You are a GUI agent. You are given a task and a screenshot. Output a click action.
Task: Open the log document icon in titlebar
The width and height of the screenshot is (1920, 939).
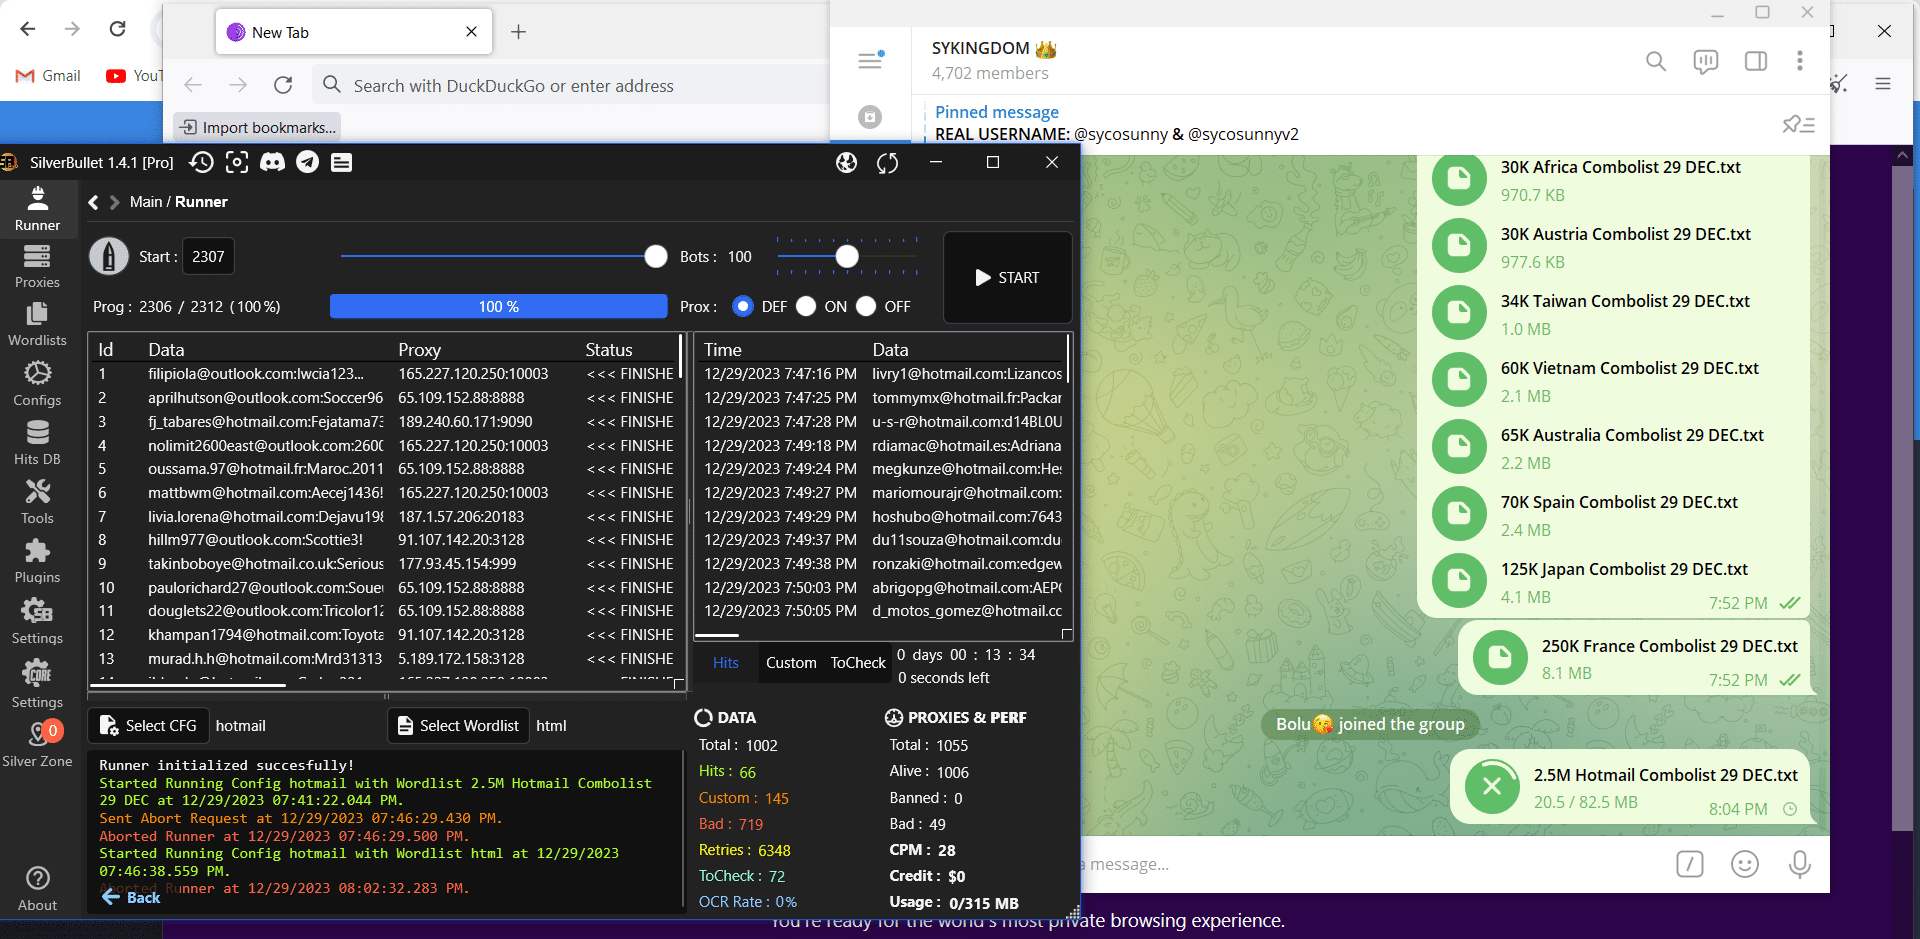tap(342, 162)
